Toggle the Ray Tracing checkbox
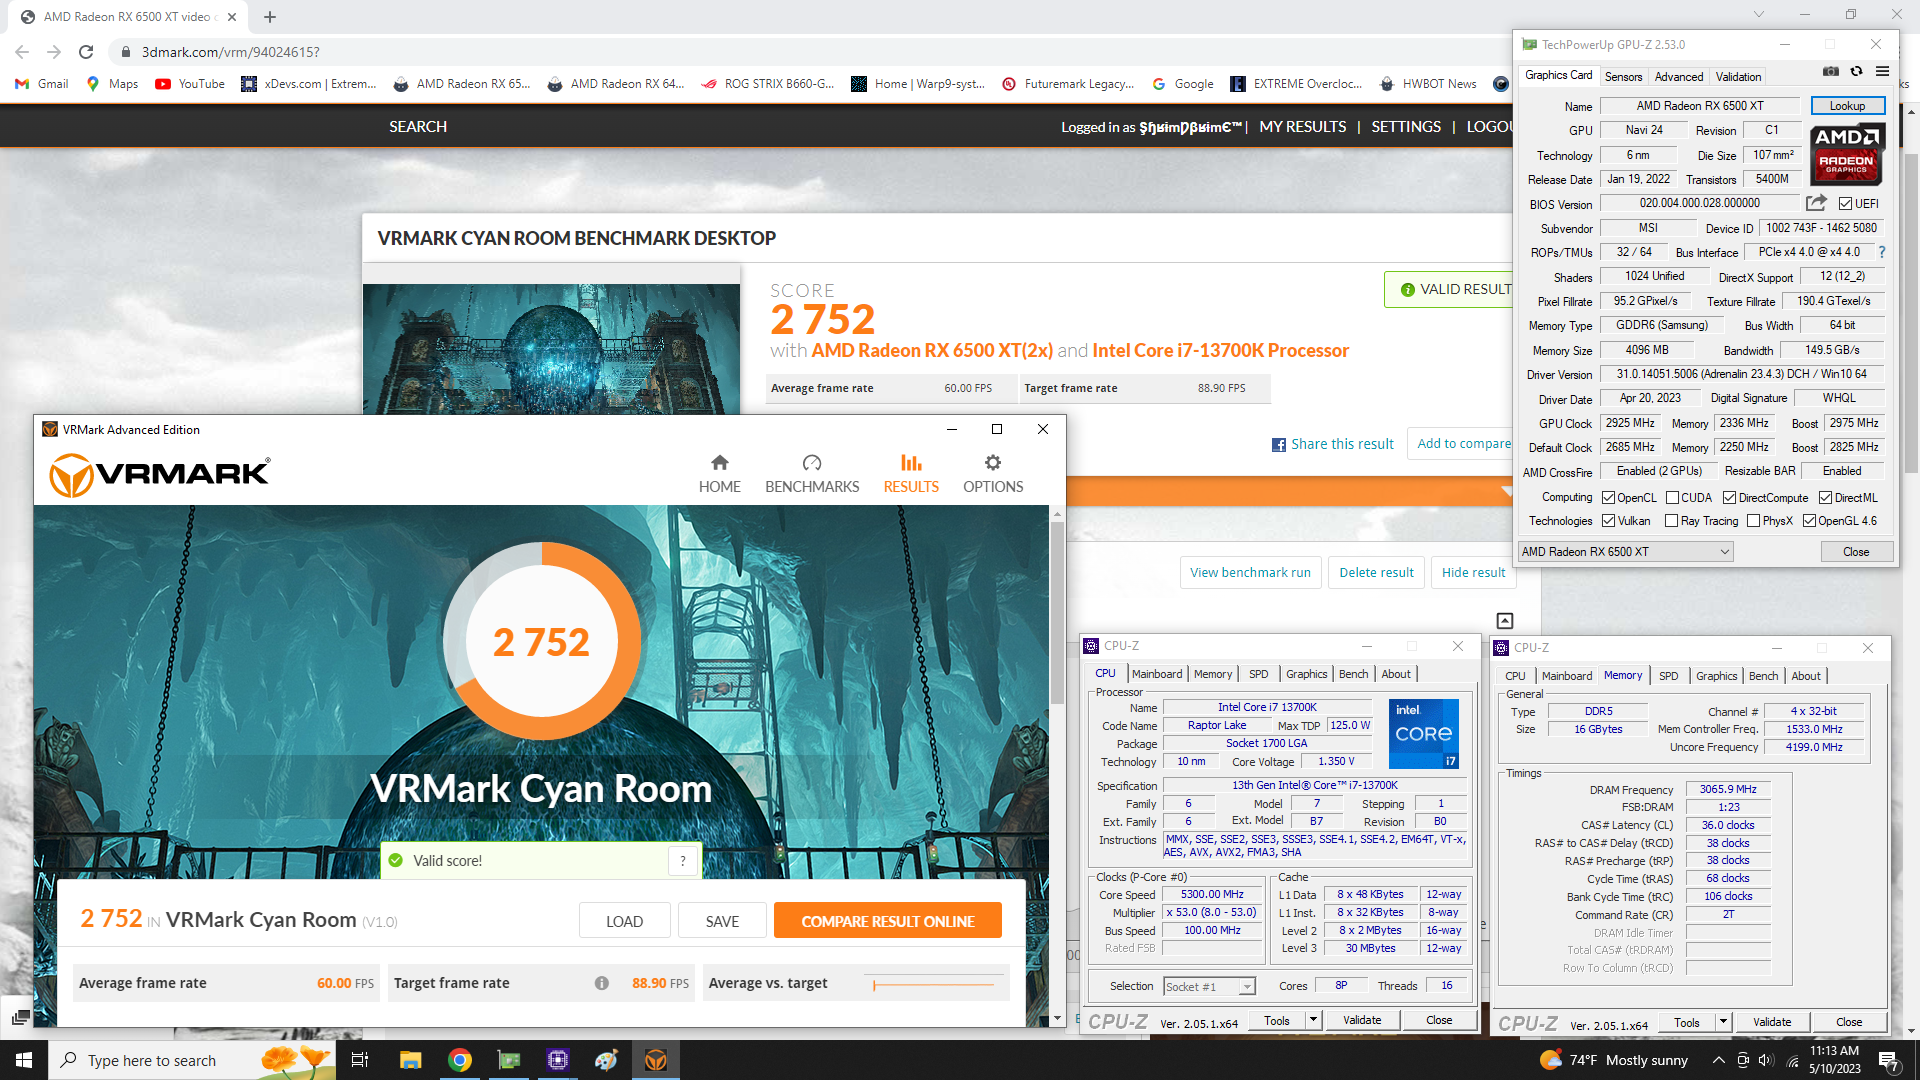 point(1671,521)
